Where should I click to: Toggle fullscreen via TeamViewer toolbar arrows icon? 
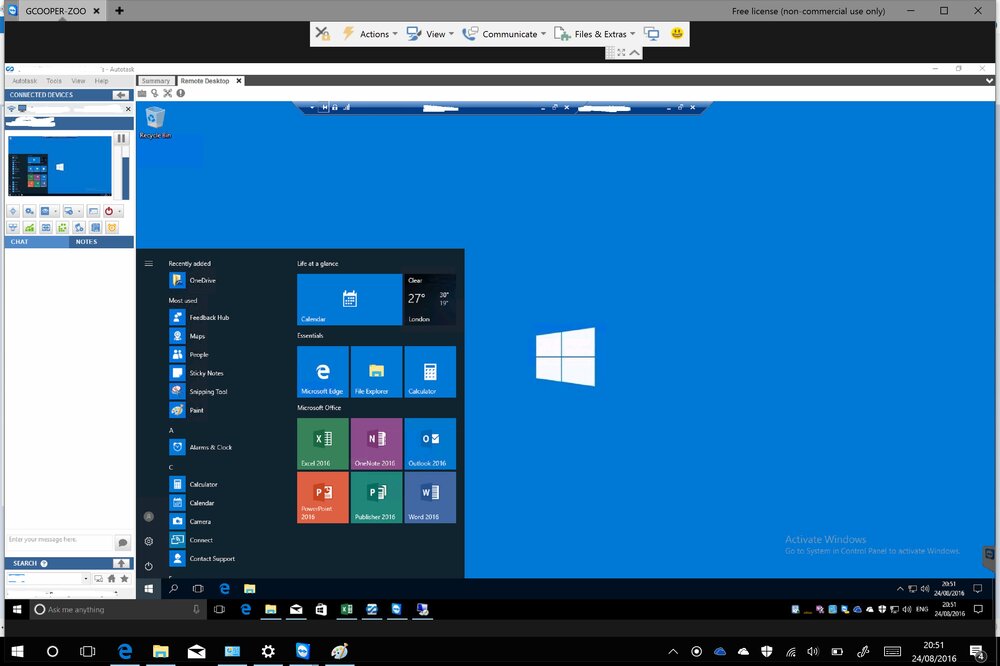click(621, 53)
